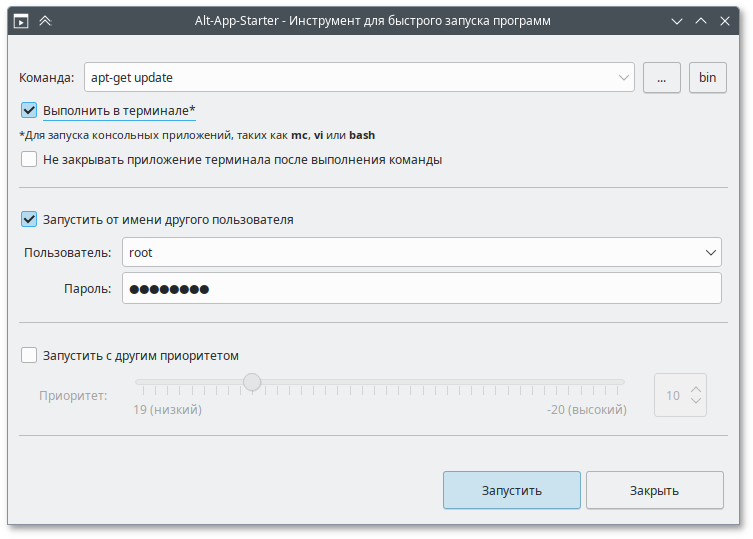Maximize the Alt-App-Starter window
Image resolution: width=753 pixels, height=539 pixels.
[703, 20]
